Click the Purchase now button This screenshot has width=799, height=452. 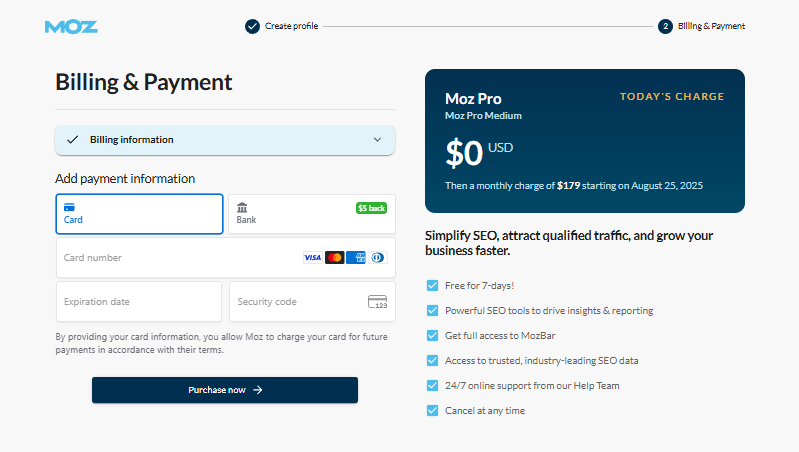[225, 390]
